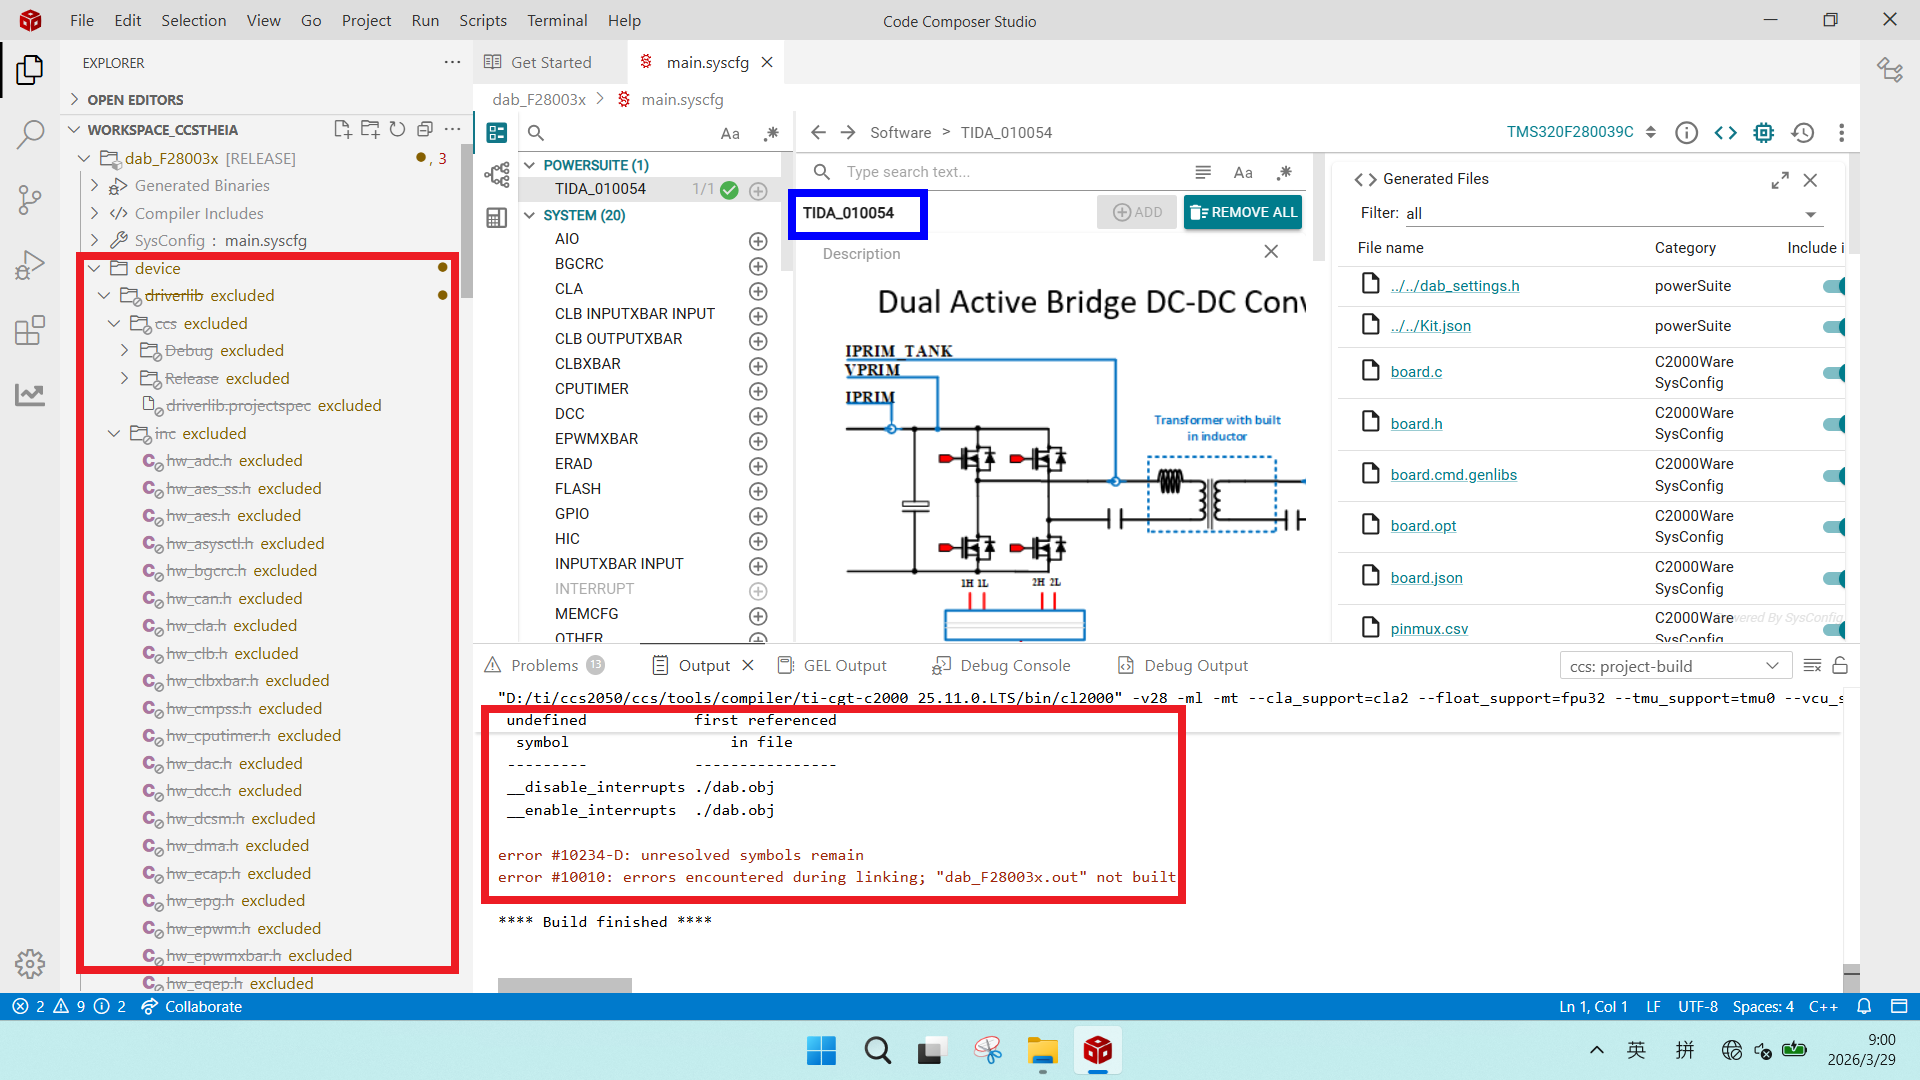Open the Extensions view
The image size is (1920, 1080).
[x=30, y=330]
